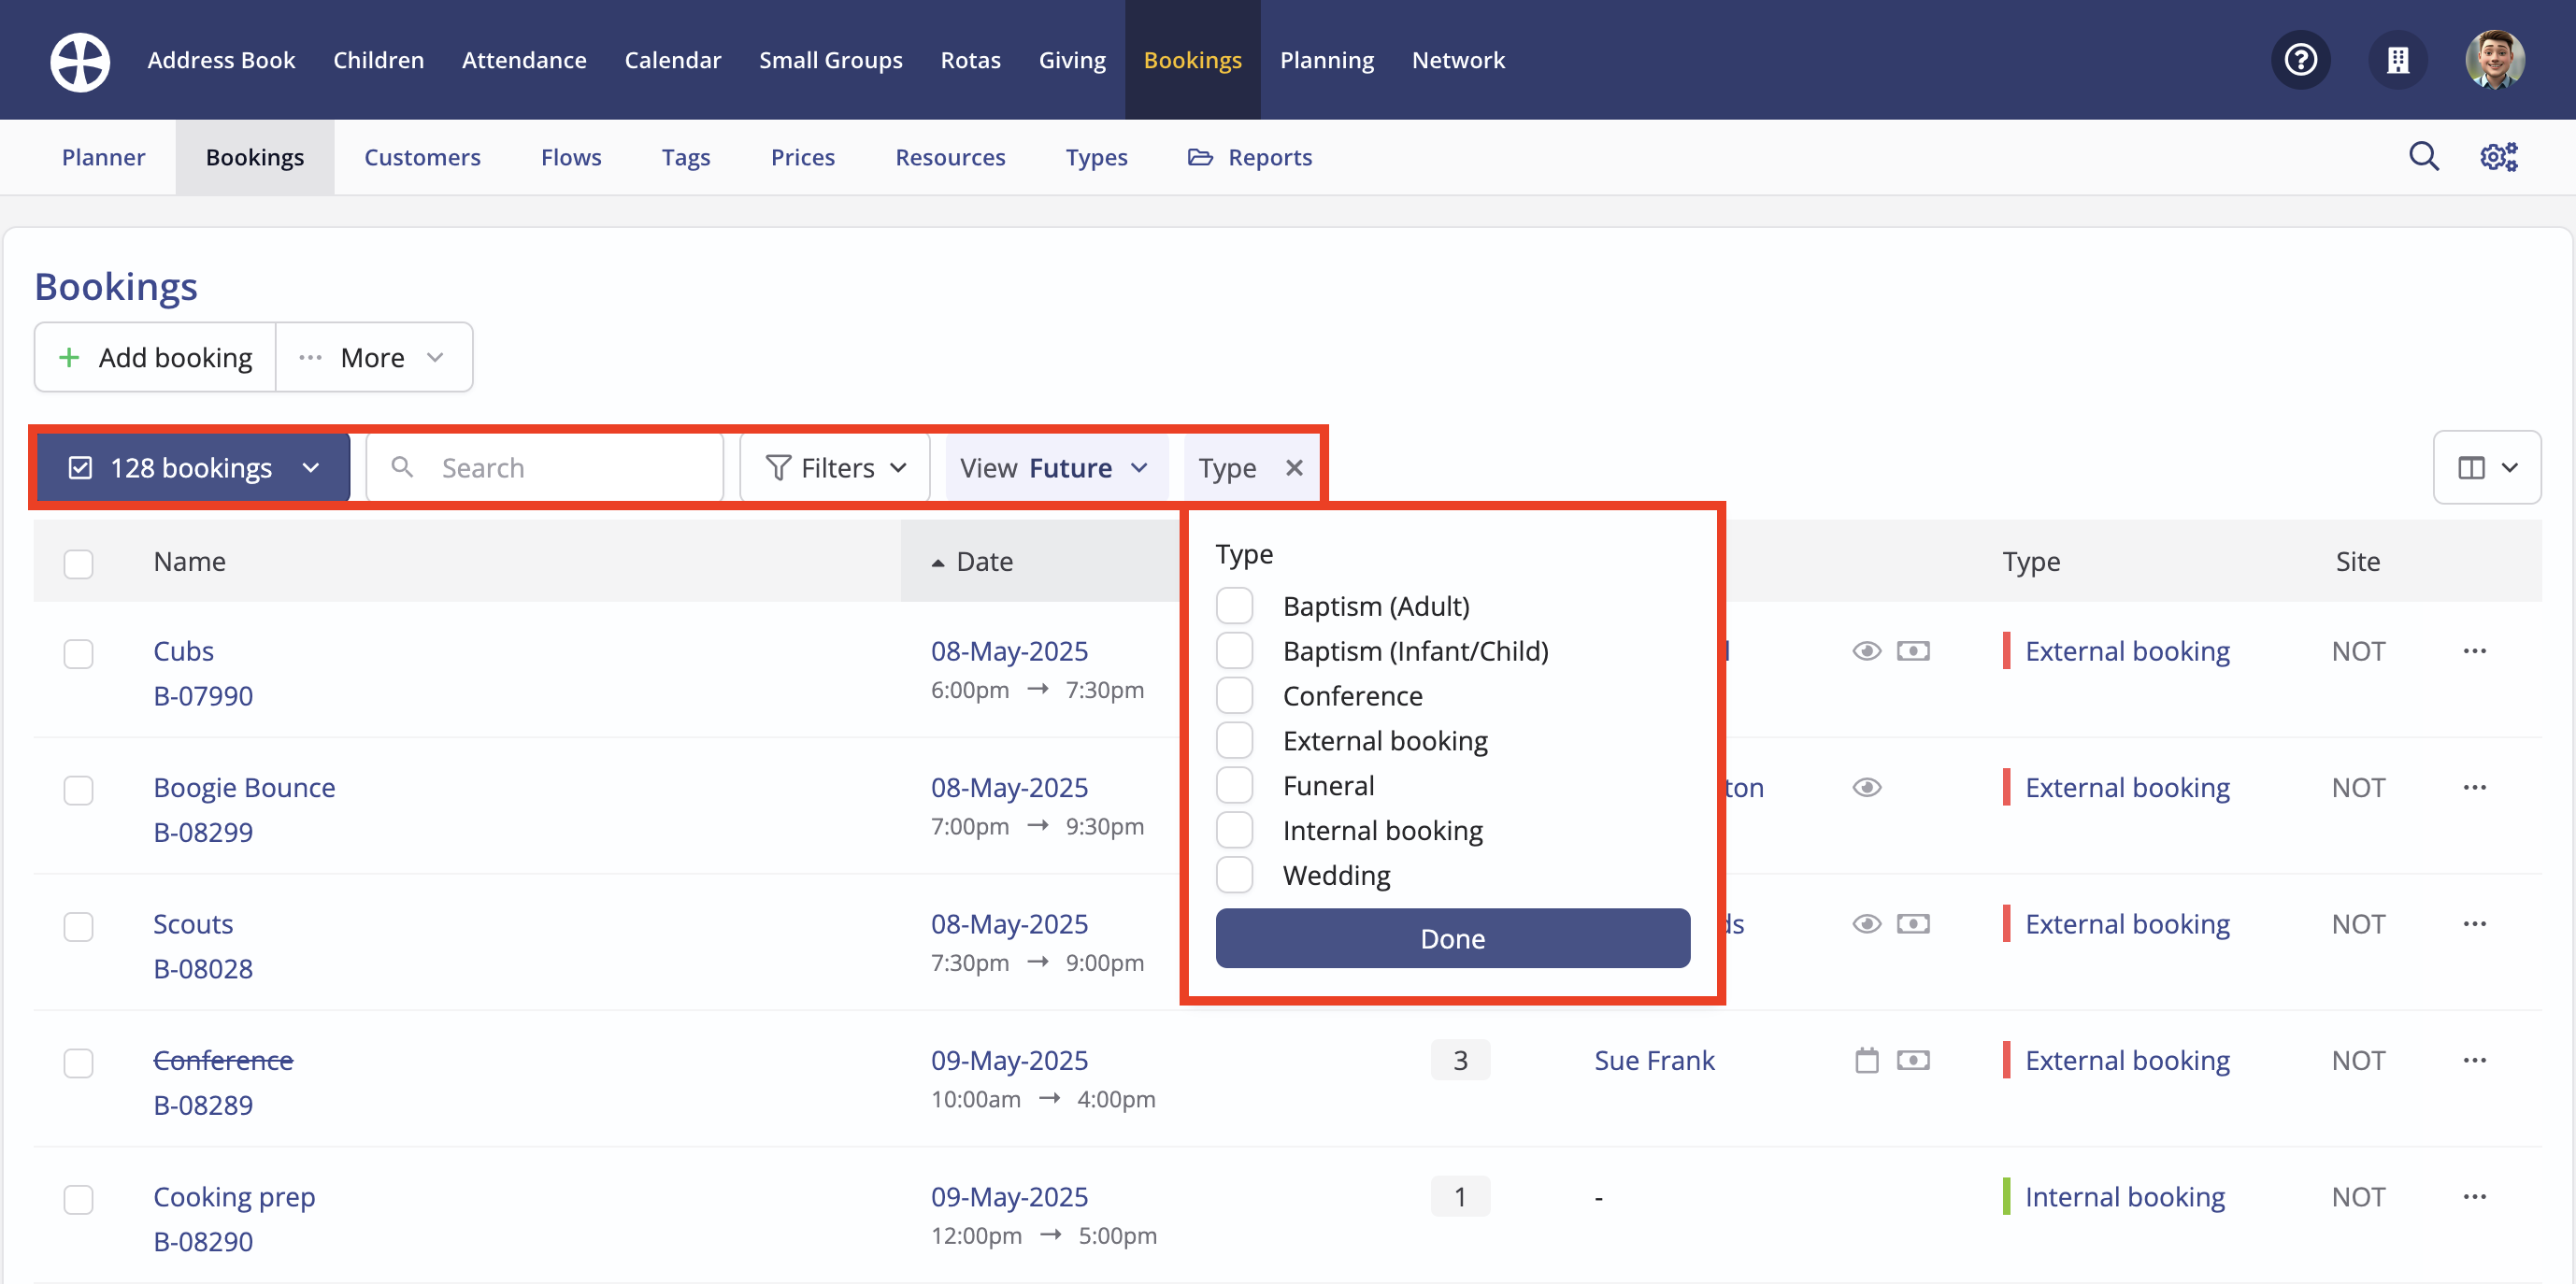
Task: Remove the Type filter with X
Action: [x=1294, y=468]
